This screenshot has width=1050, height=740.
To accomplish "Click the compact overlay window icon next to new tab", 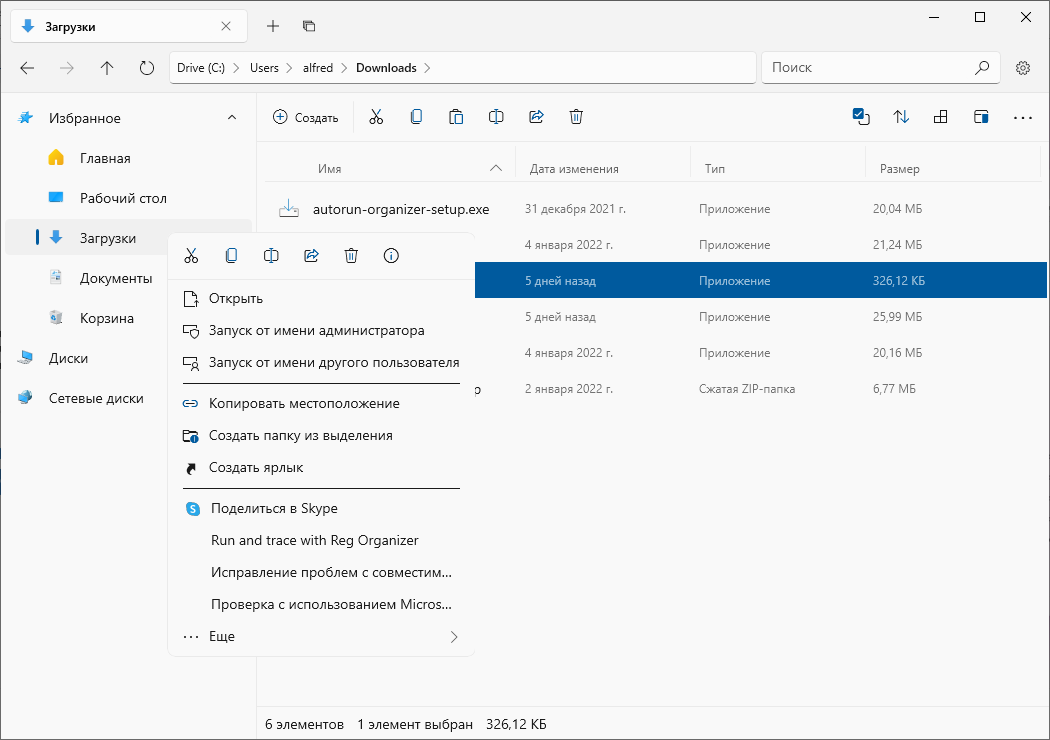I will point(309,26).
